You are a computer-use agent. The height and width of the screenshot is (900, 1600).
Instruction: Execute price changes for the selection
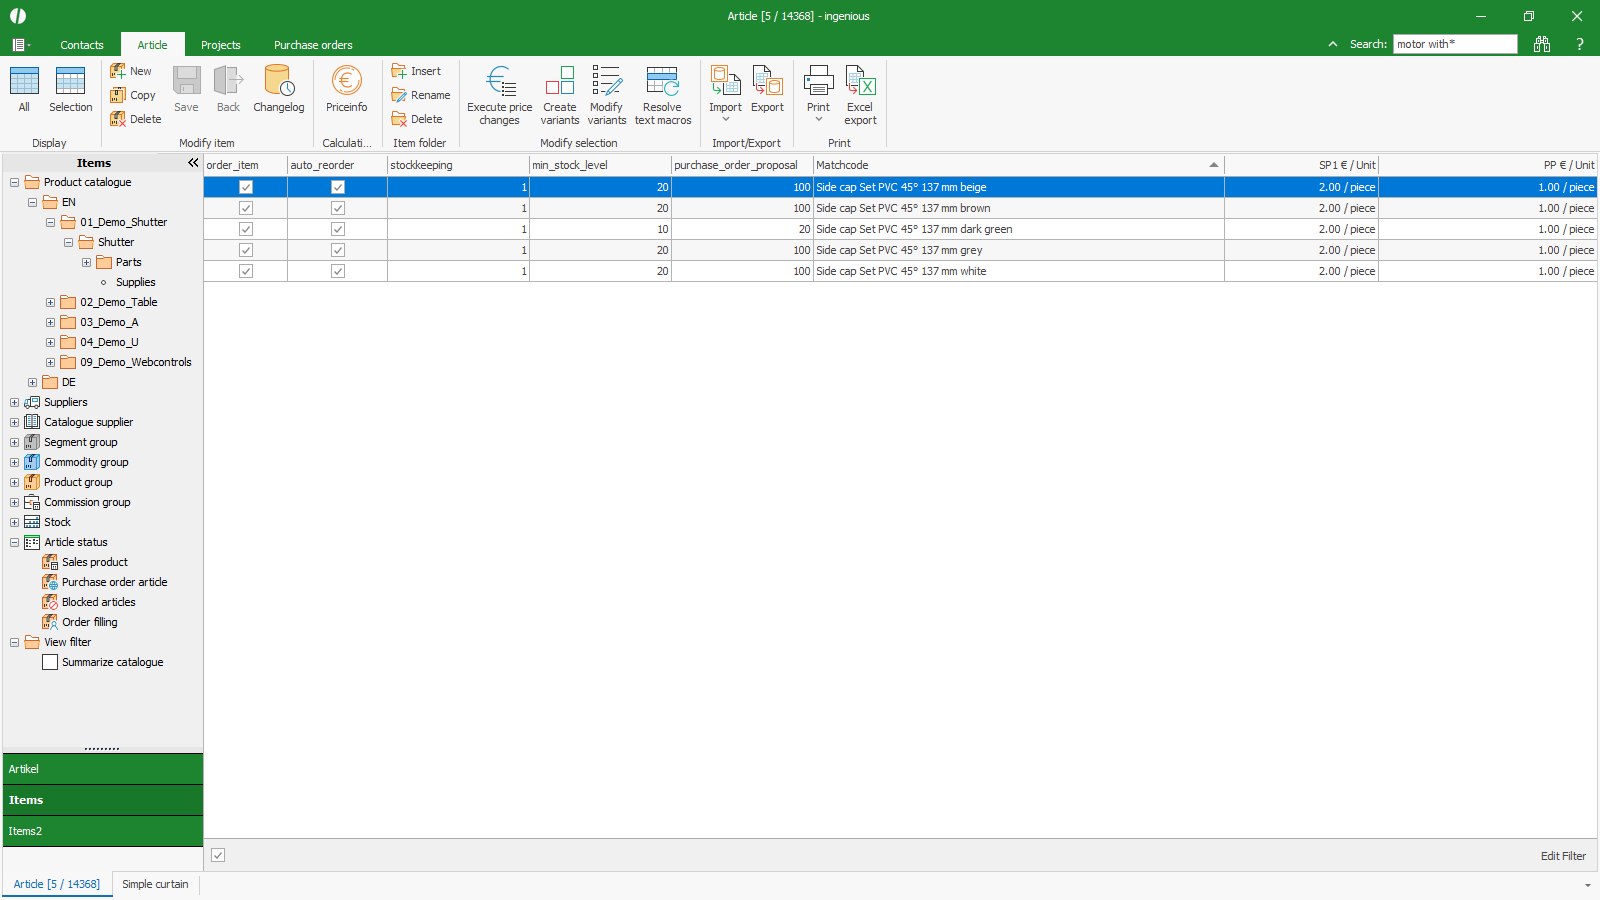point(498,94)
